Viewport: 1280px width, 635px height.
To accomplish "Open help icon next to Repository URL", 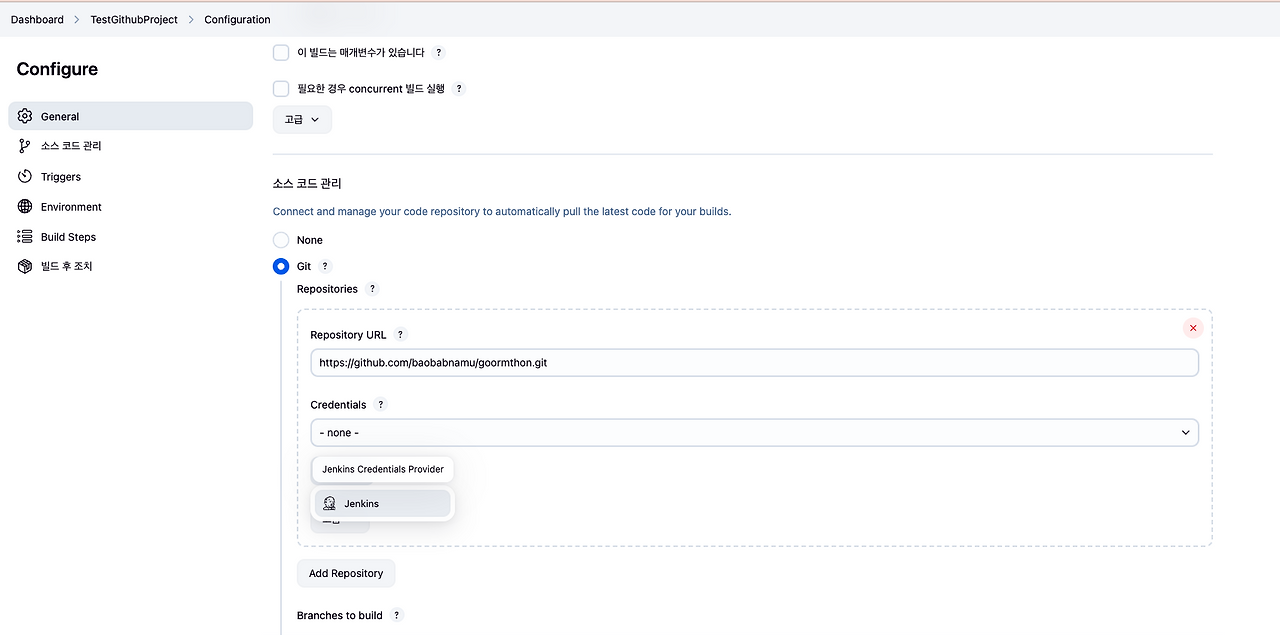I will pyautogui.click(x=400, y=335).
